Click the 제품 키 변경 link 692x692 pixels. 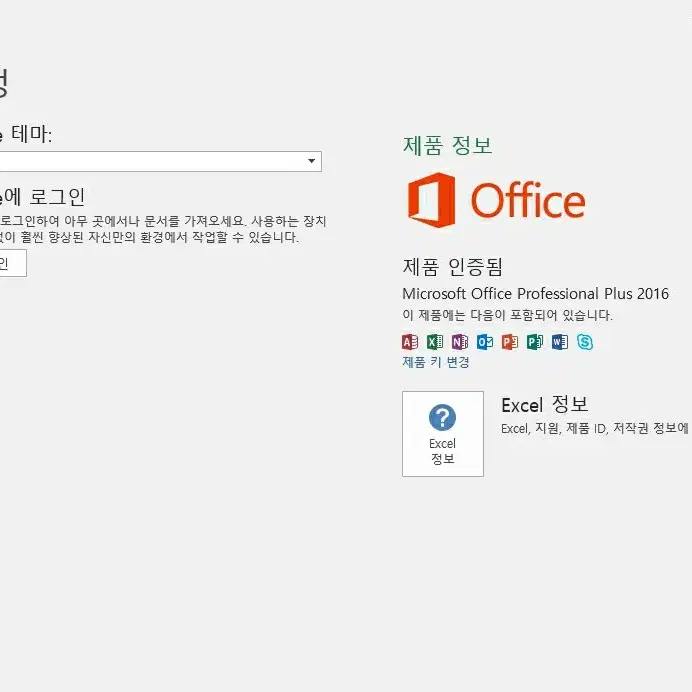click(436, 362)
